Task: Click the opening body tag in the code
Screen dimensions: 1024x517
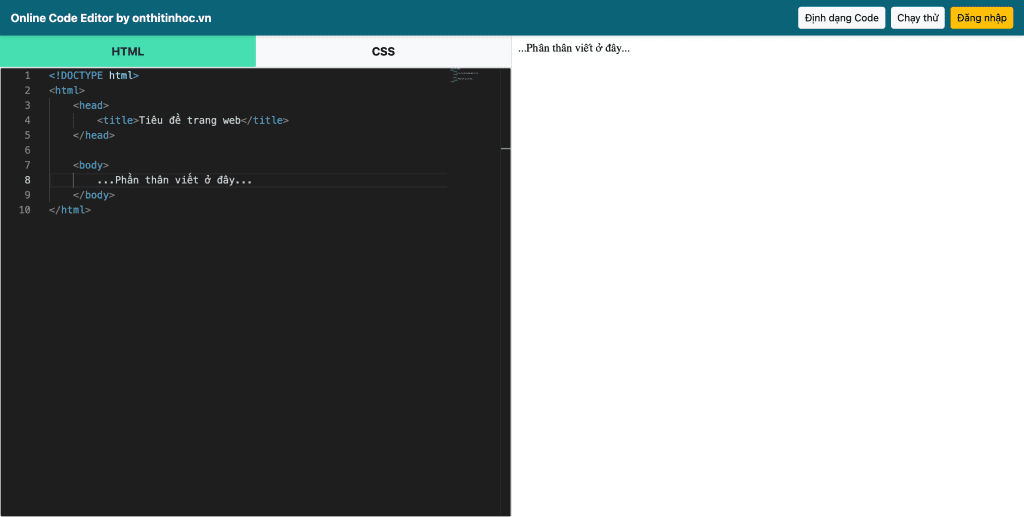Action: (91, 165)
